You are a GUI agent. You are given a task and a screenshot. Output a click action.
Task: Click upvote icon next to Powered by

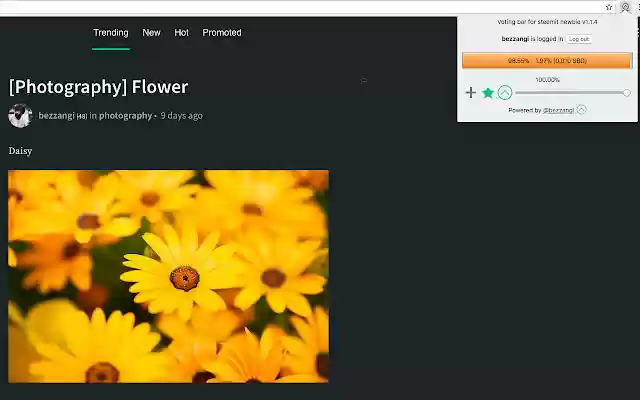(x=582, y=109)
